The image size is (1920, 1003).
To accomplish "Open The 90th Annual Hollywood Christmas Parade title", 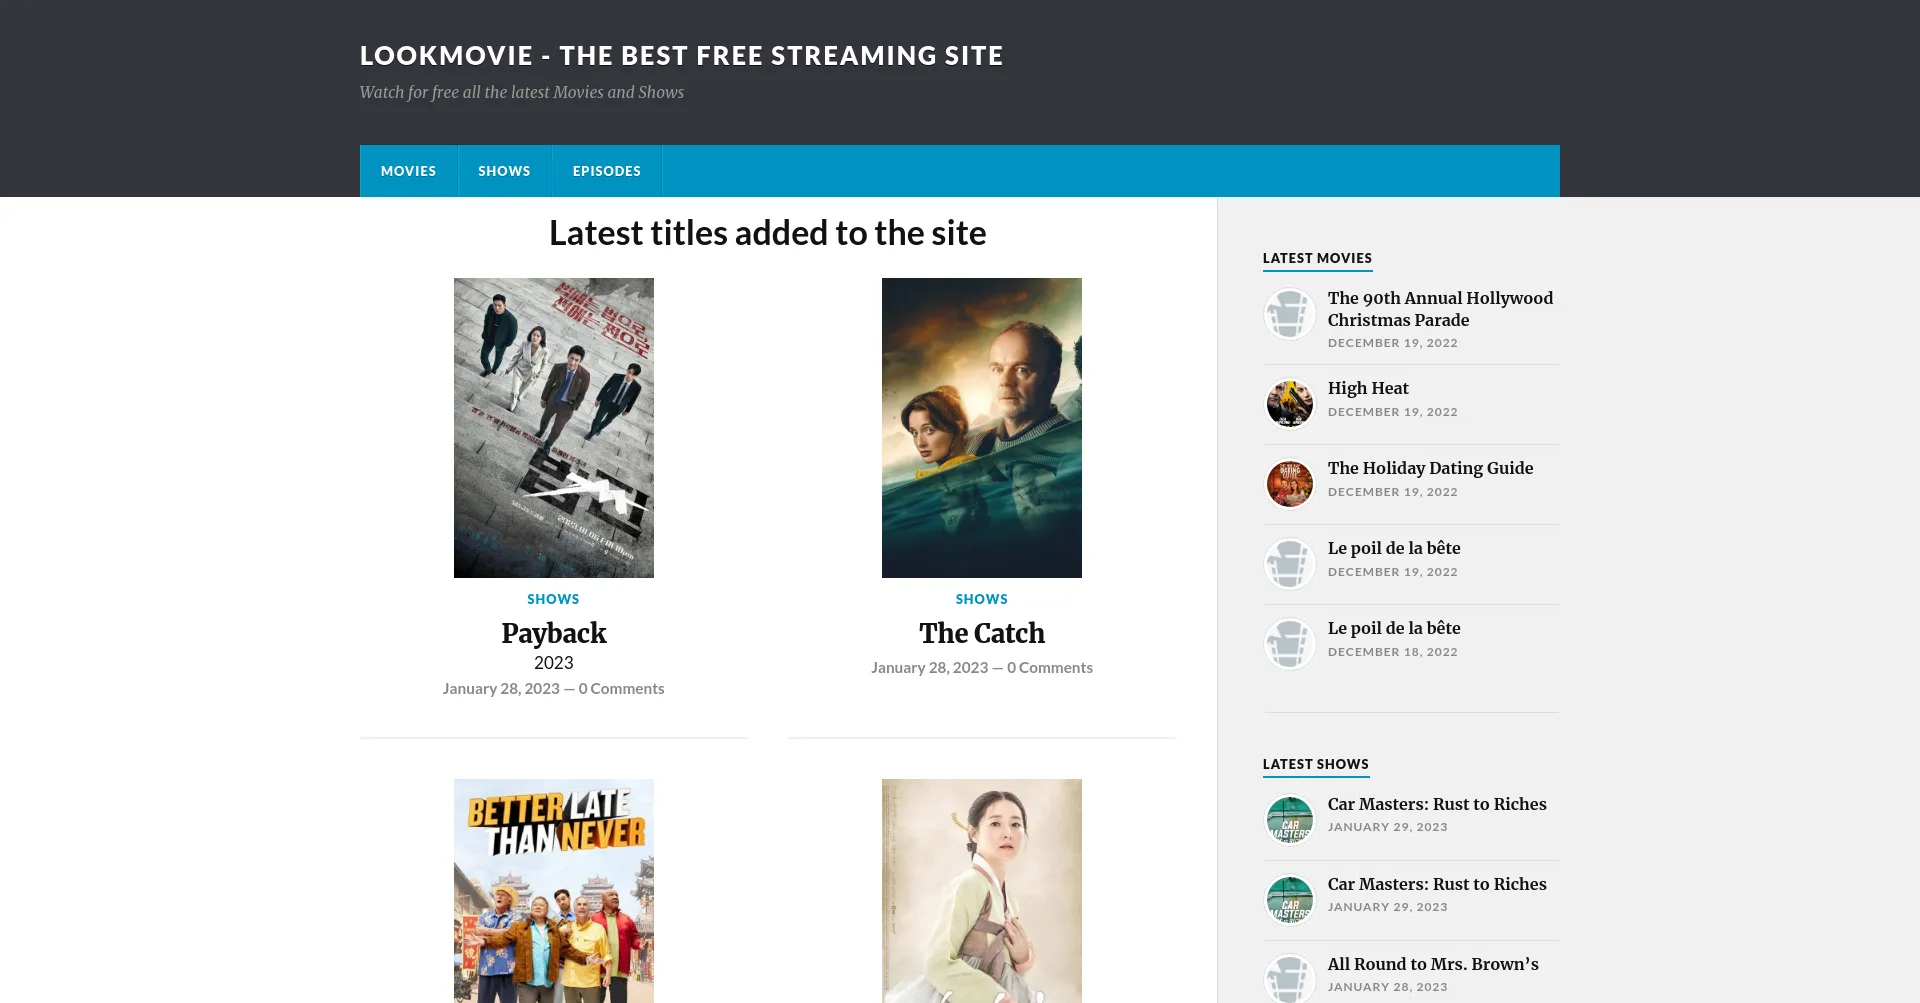I will tap(1440, 309).
